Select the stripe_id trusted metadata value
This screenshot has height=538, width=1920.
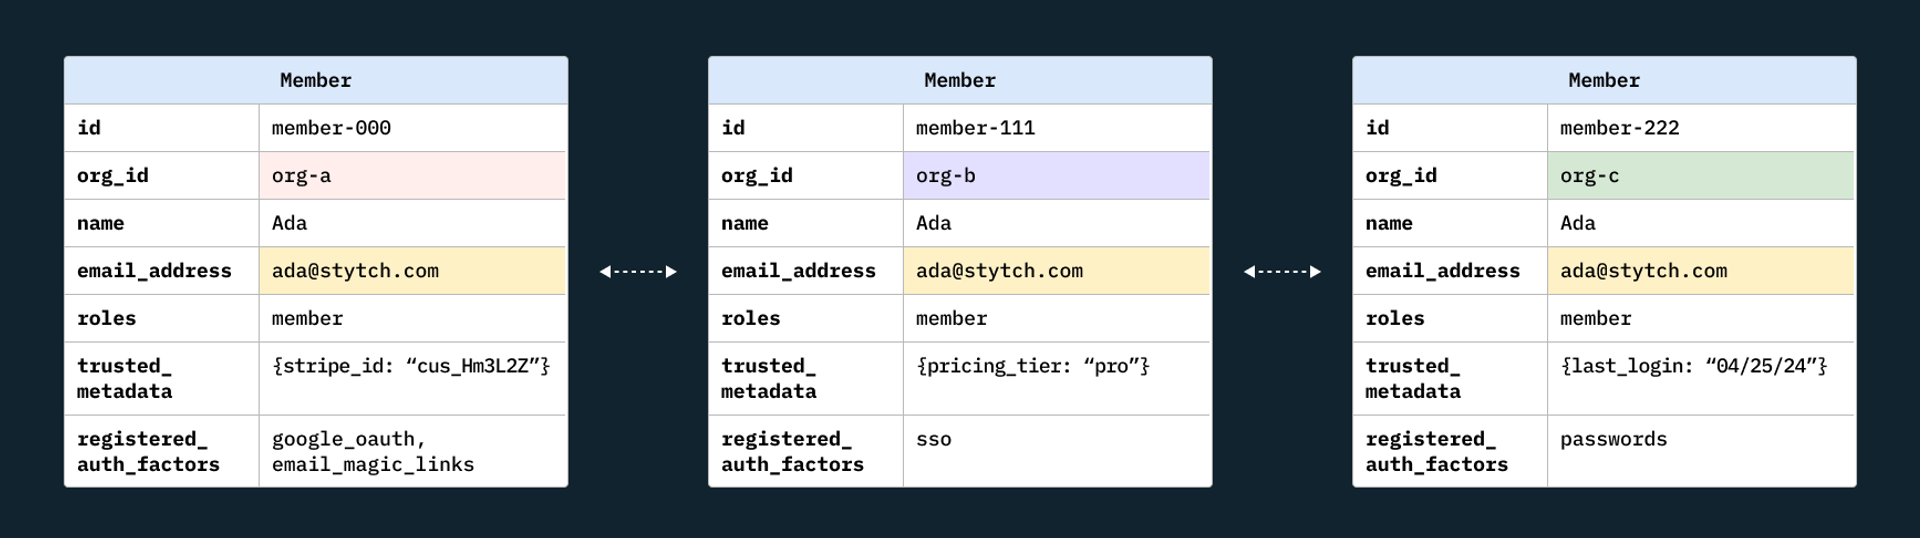click(411, 366)
